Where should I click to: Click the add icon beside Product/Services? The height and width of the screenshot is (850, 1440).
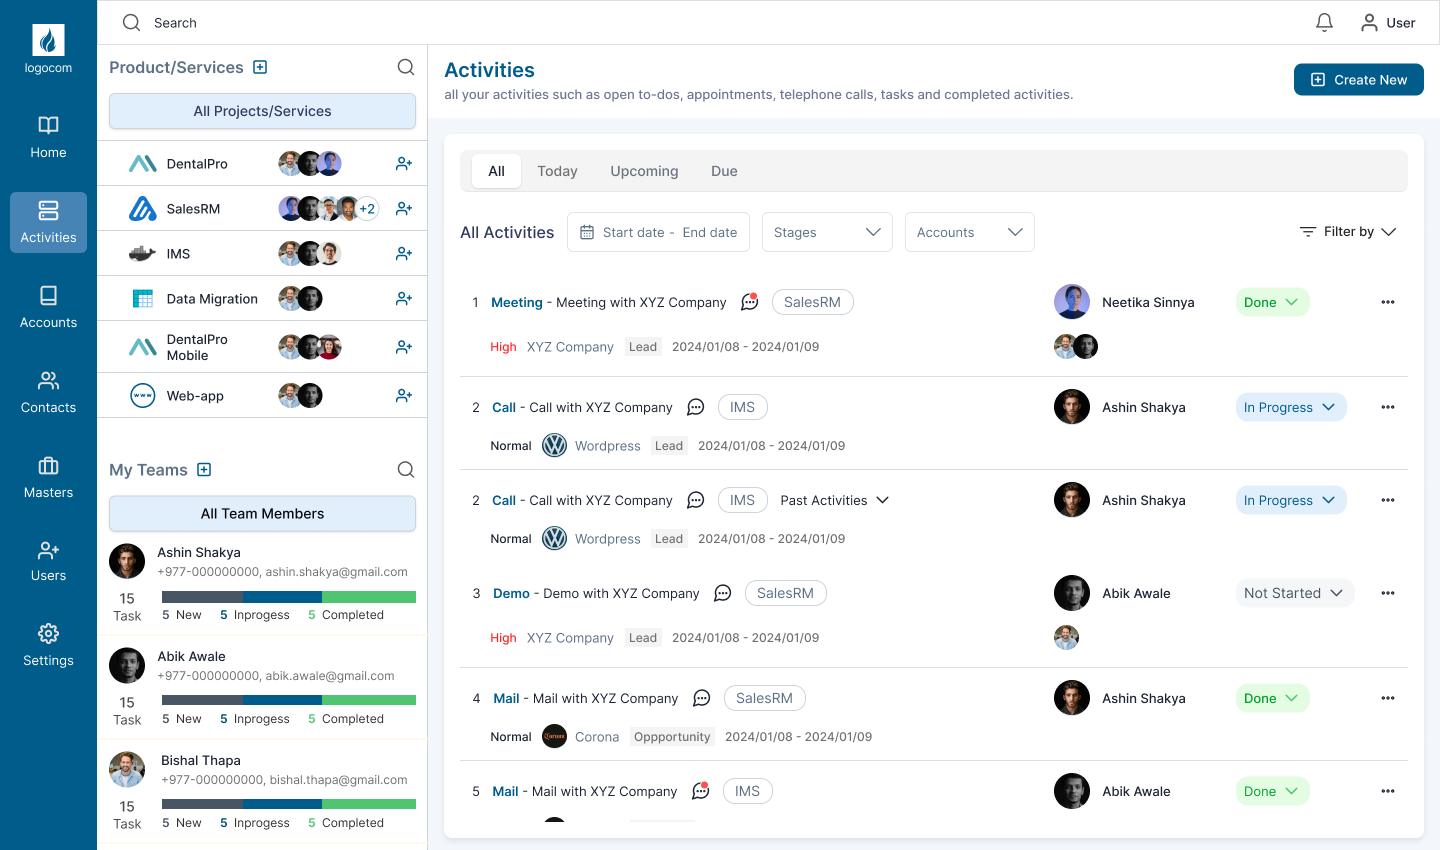click(x=260, y=67)
